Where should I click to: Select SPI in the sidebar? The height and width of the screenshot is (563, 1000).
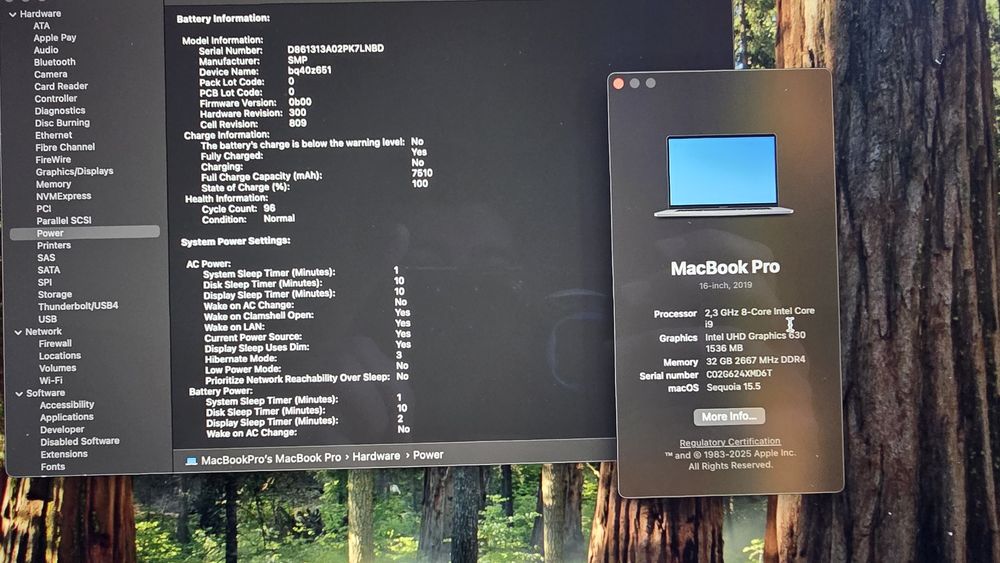tap(45, 282)
